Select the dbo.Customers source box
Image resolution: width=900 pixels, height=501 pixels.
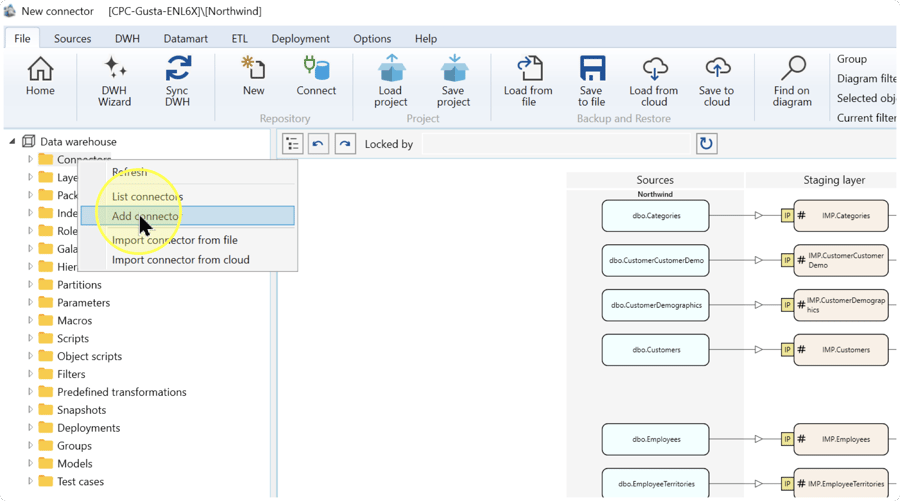[x=655, y=349]
